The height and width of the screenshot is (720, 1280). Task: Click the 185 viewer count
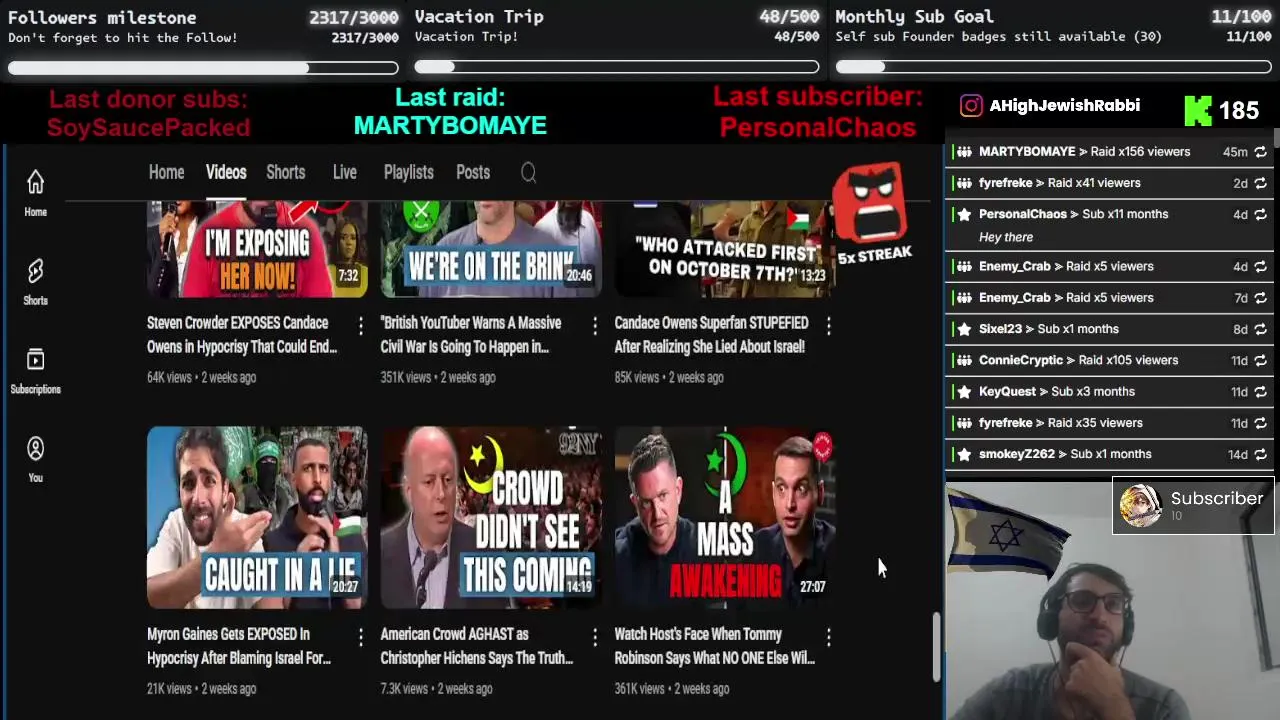click(1238, 111)
